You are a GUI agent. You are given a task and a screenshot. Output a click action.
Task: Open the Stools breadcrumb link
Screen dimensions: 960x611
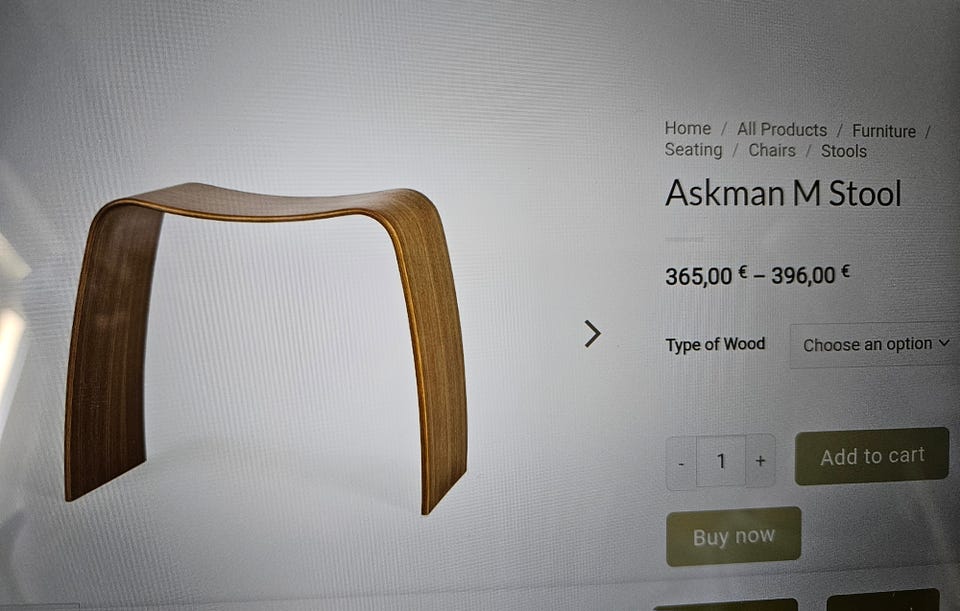(x=844, y=151)
